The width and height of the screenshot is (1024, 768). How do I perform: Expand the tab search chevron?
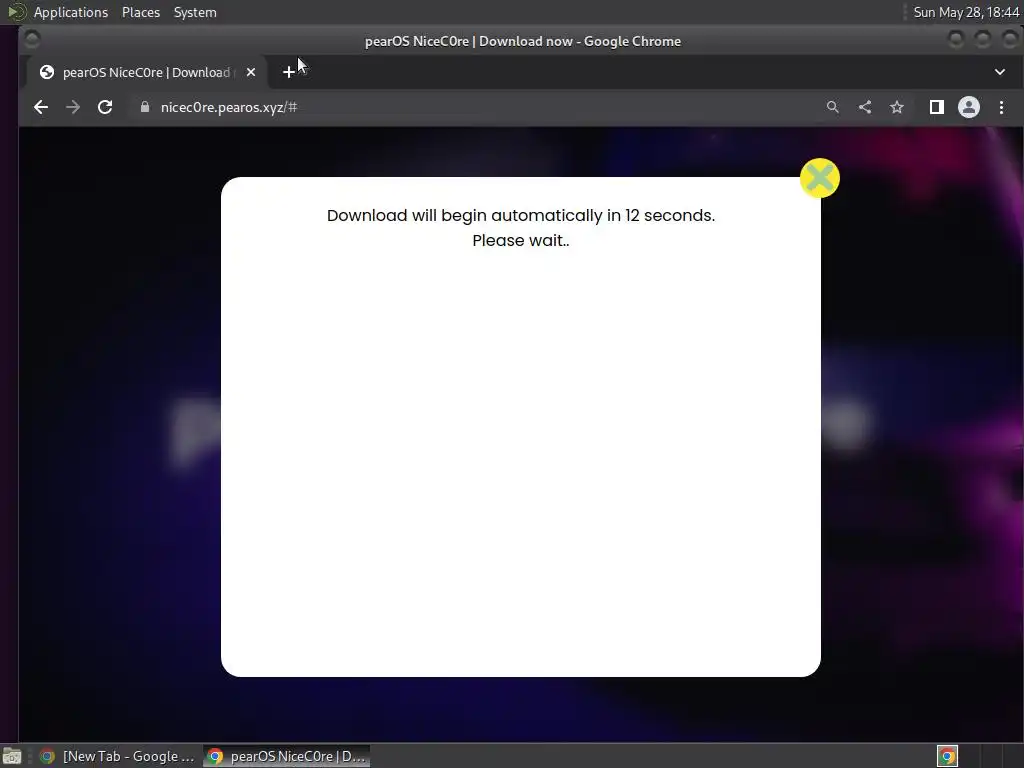pyautogui.click(x=1000, y=72)
